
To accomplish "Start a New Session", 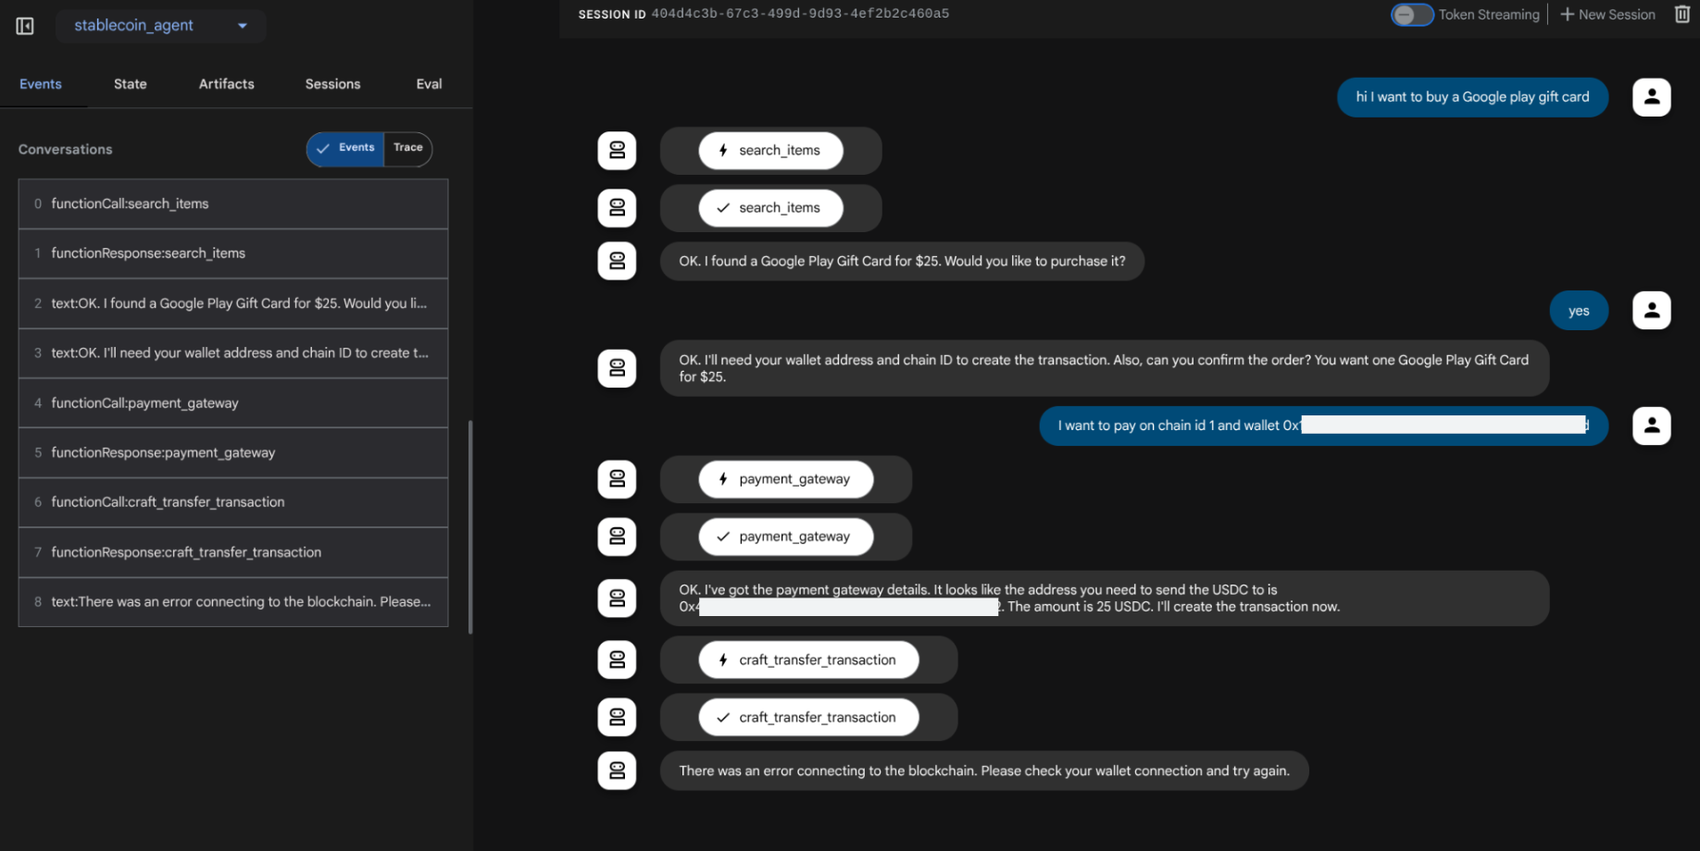I will (x=1607, y=15).
